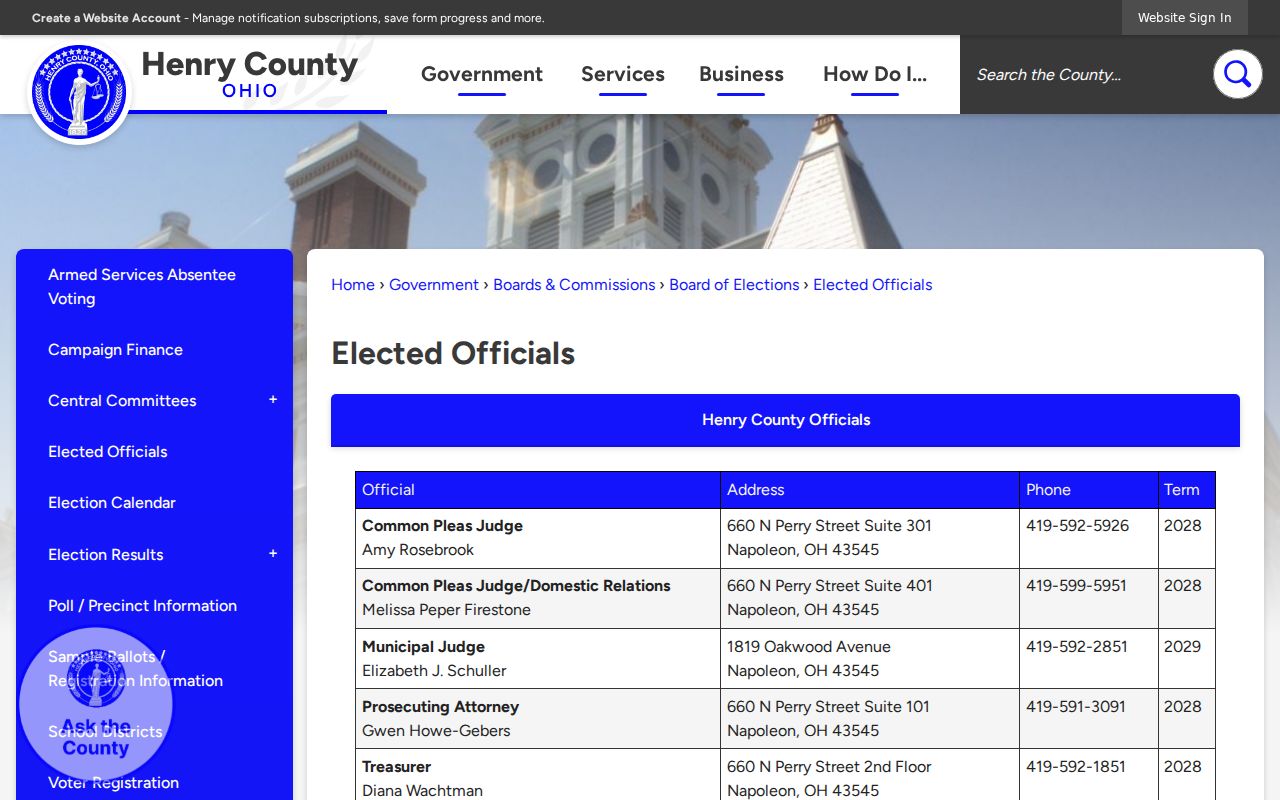Image resolution: width=1280 pixels, height=800 pixels.
Task: Click phone number 419-591-3091
Action: (x=1076, y=707)
